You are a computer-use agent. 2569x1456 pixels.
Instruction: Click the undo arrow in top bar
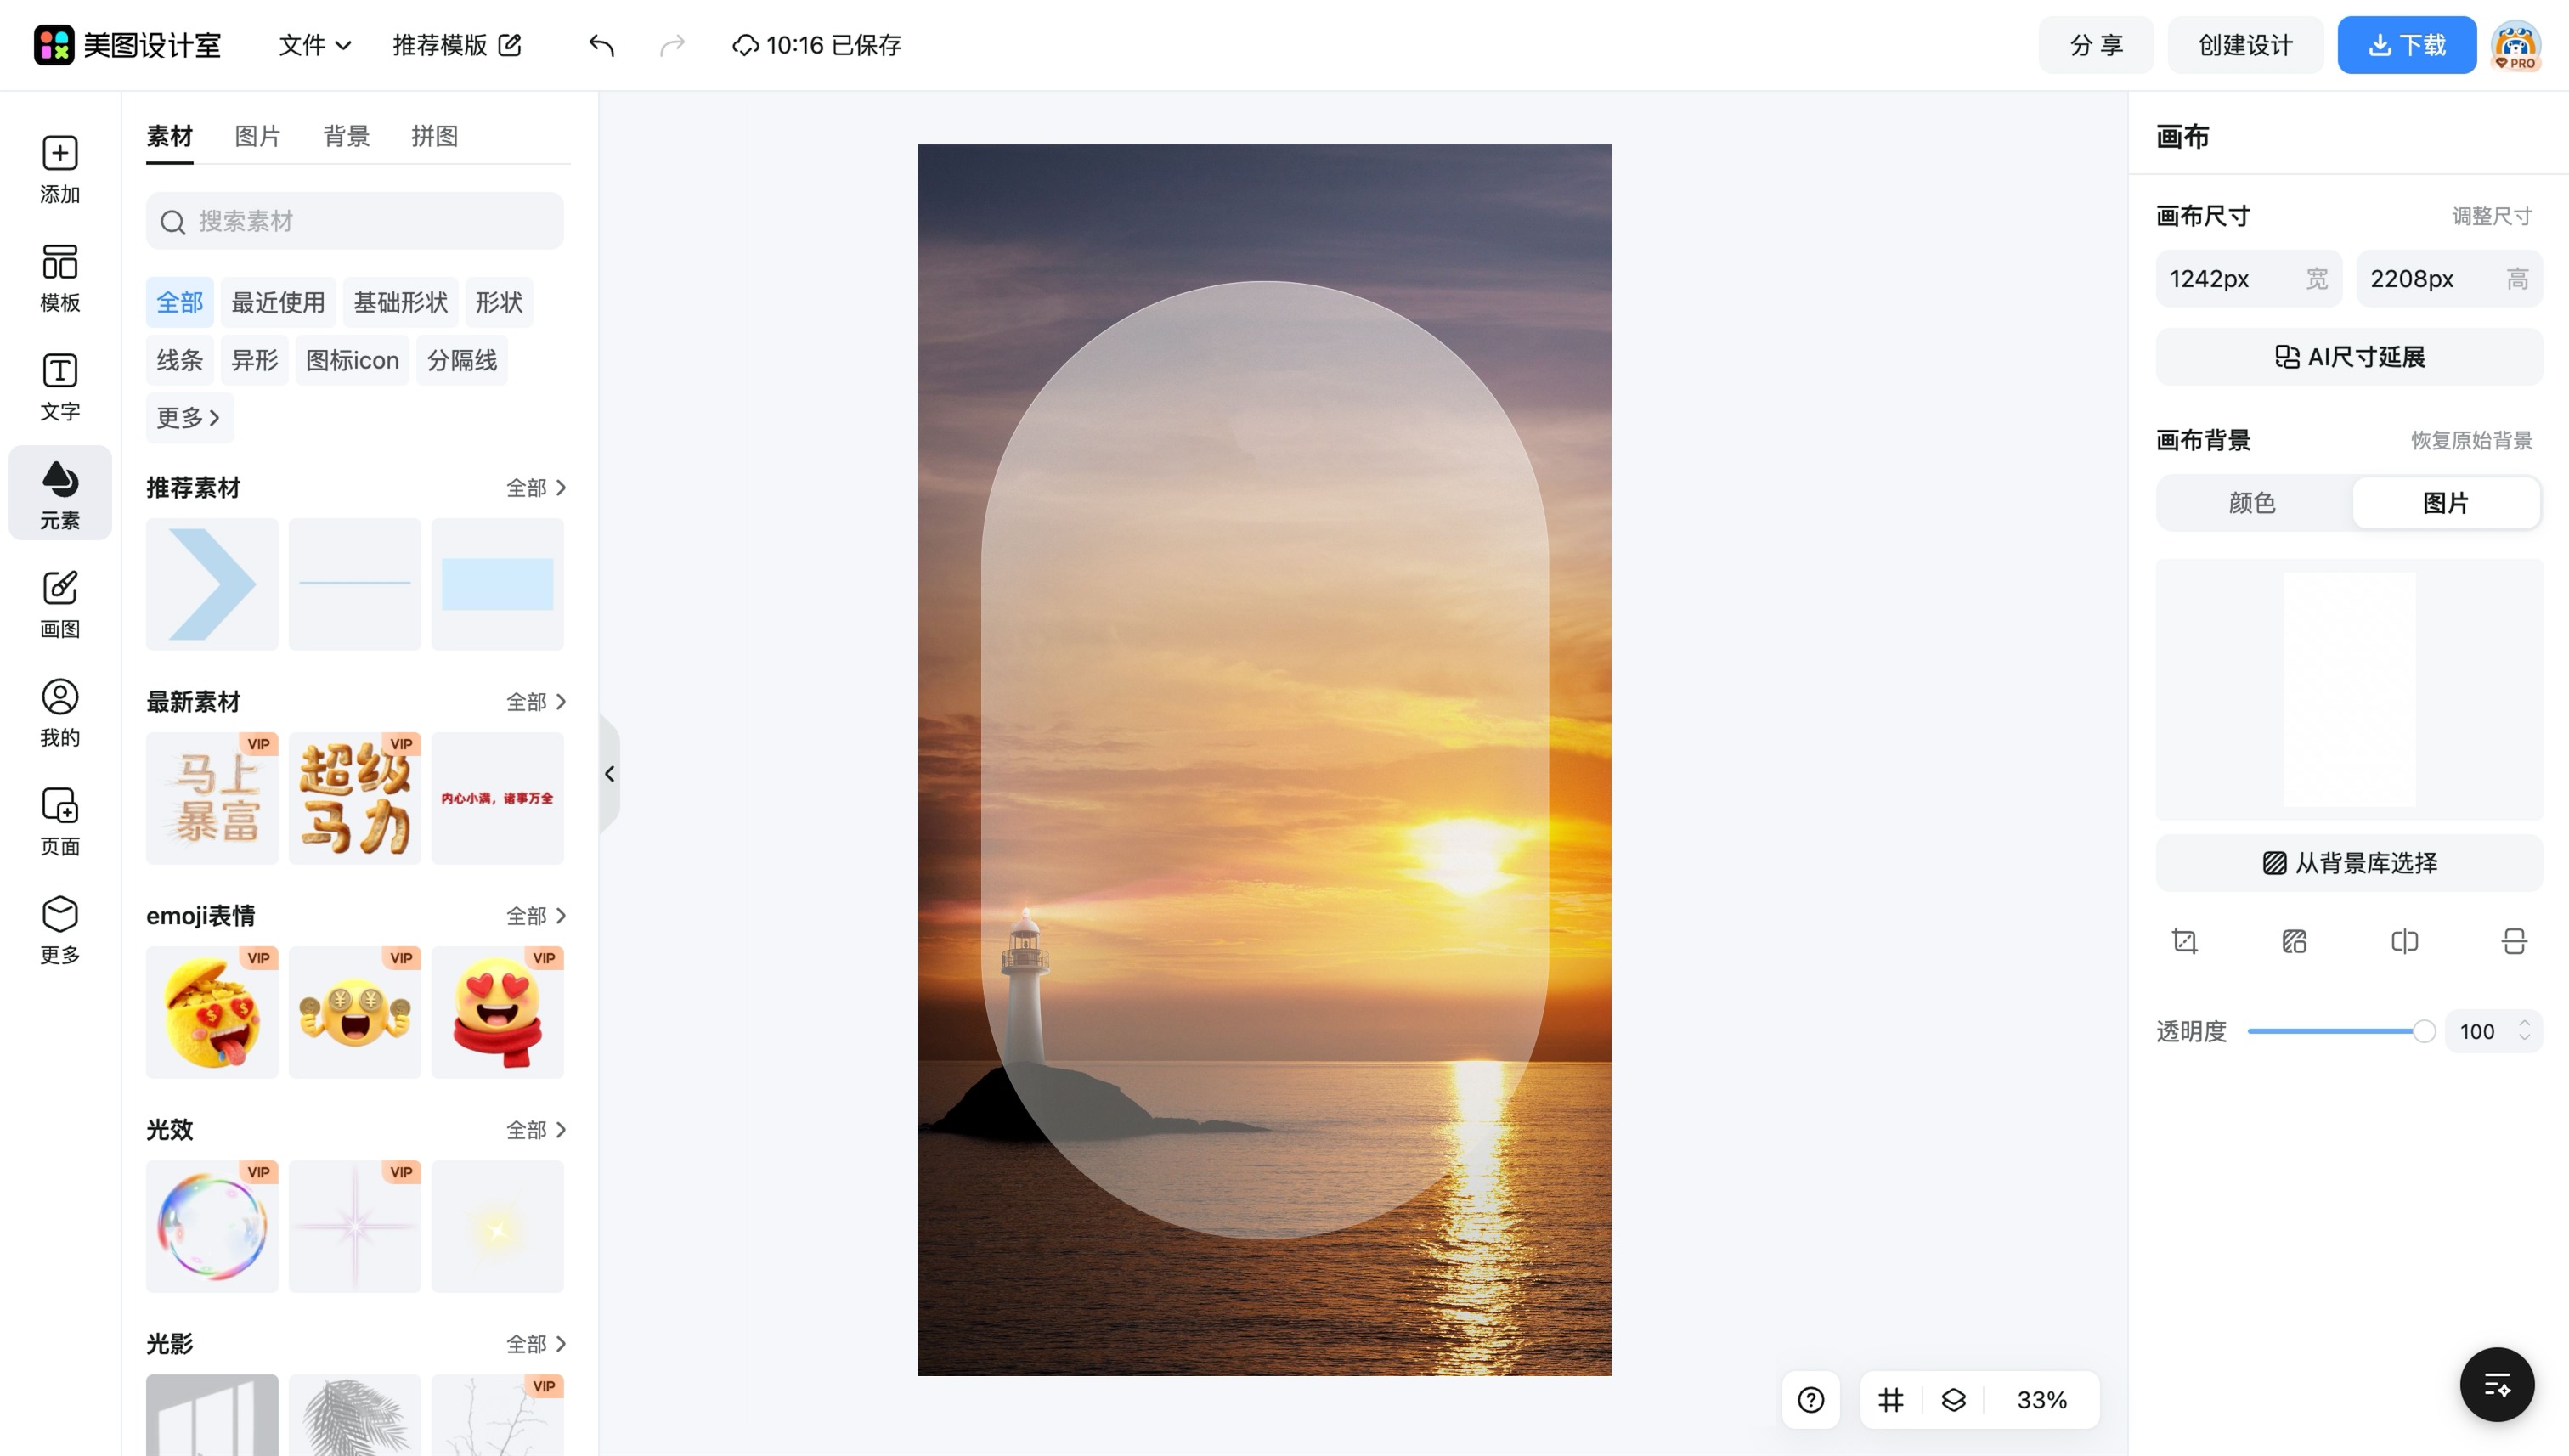601,45
